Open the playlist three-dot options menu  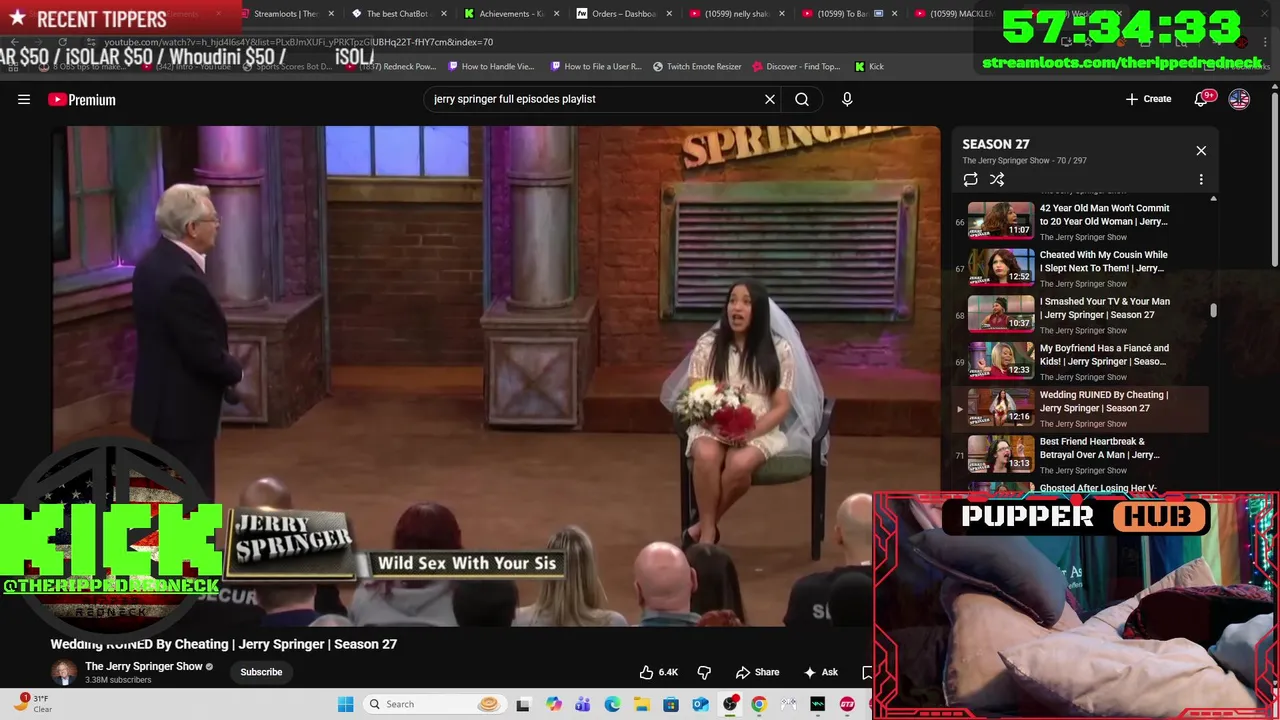coord(1201,180)
